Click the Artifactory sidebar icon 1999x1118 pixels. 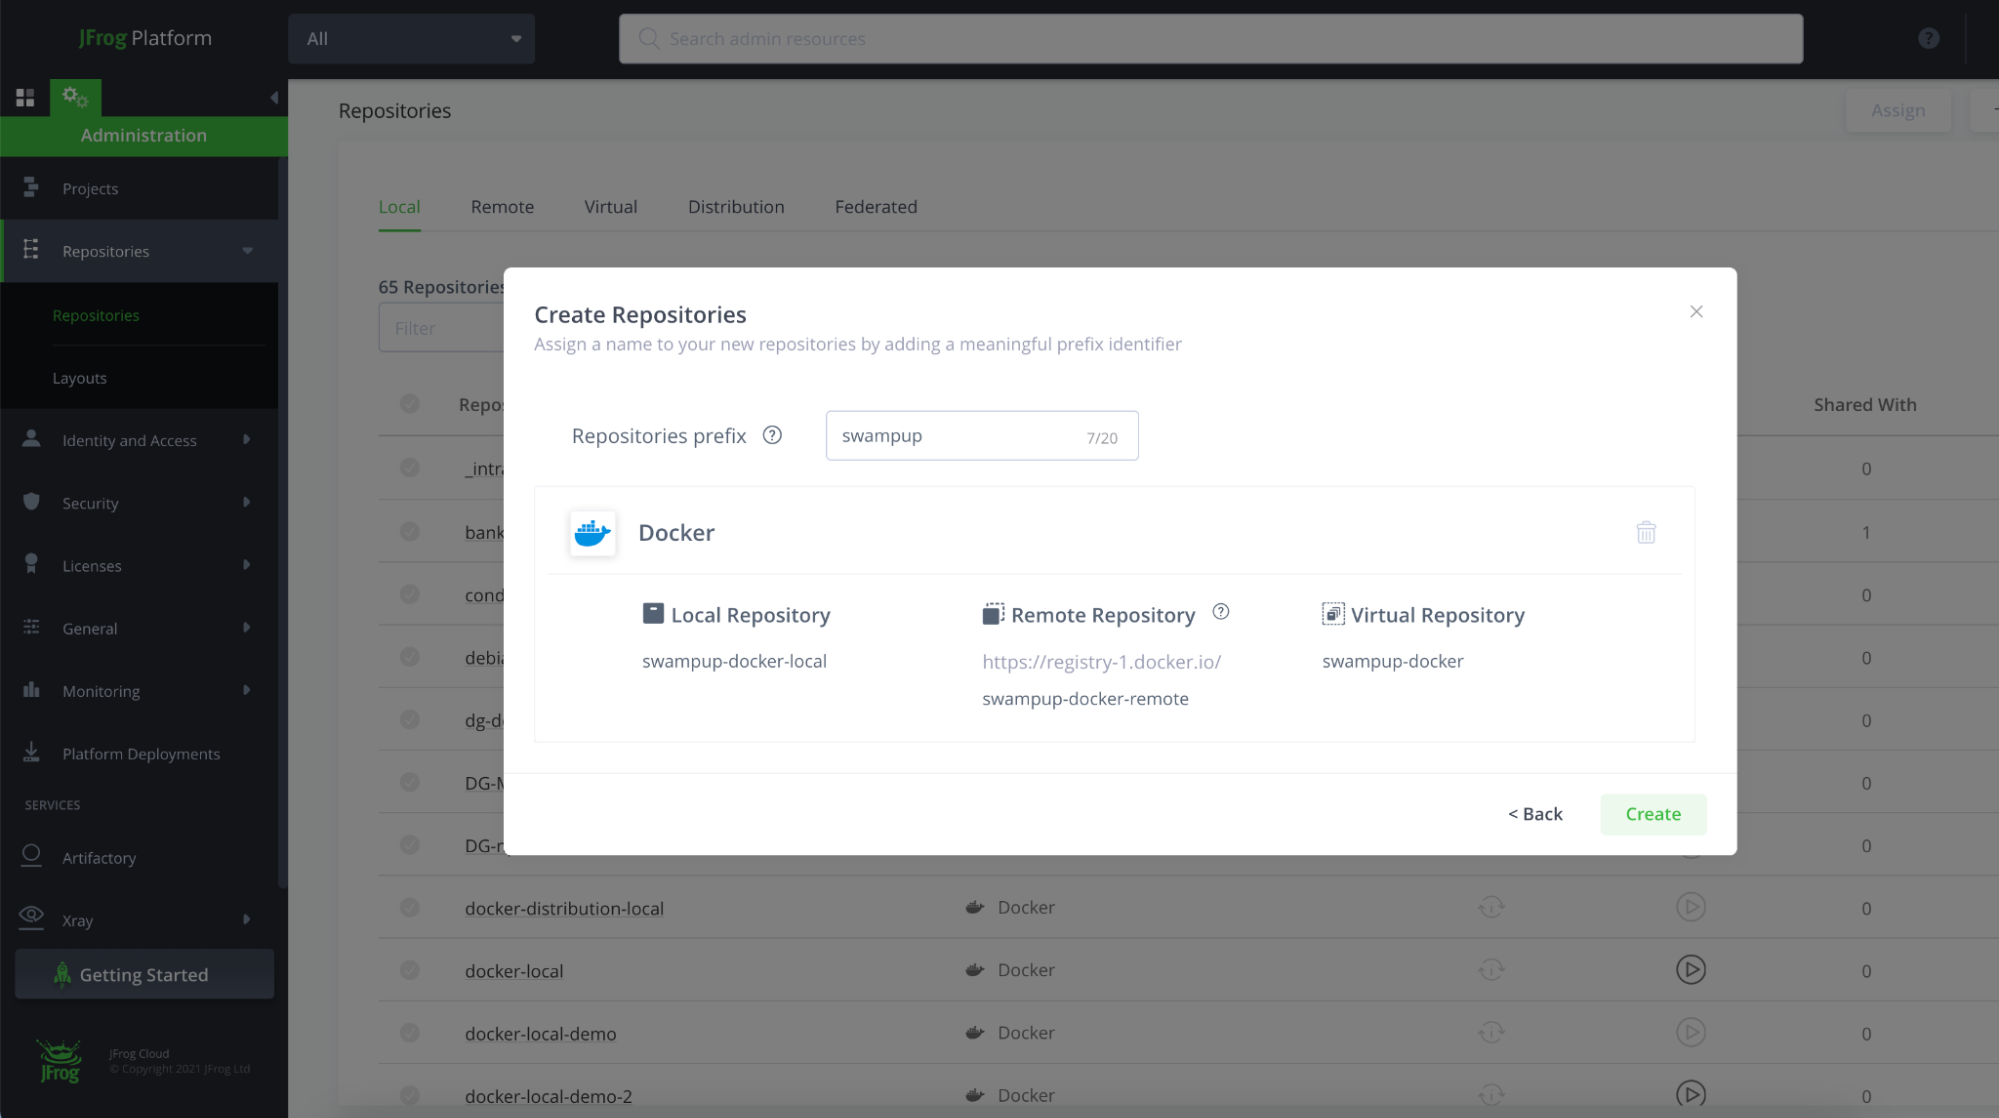pos(30,856)
